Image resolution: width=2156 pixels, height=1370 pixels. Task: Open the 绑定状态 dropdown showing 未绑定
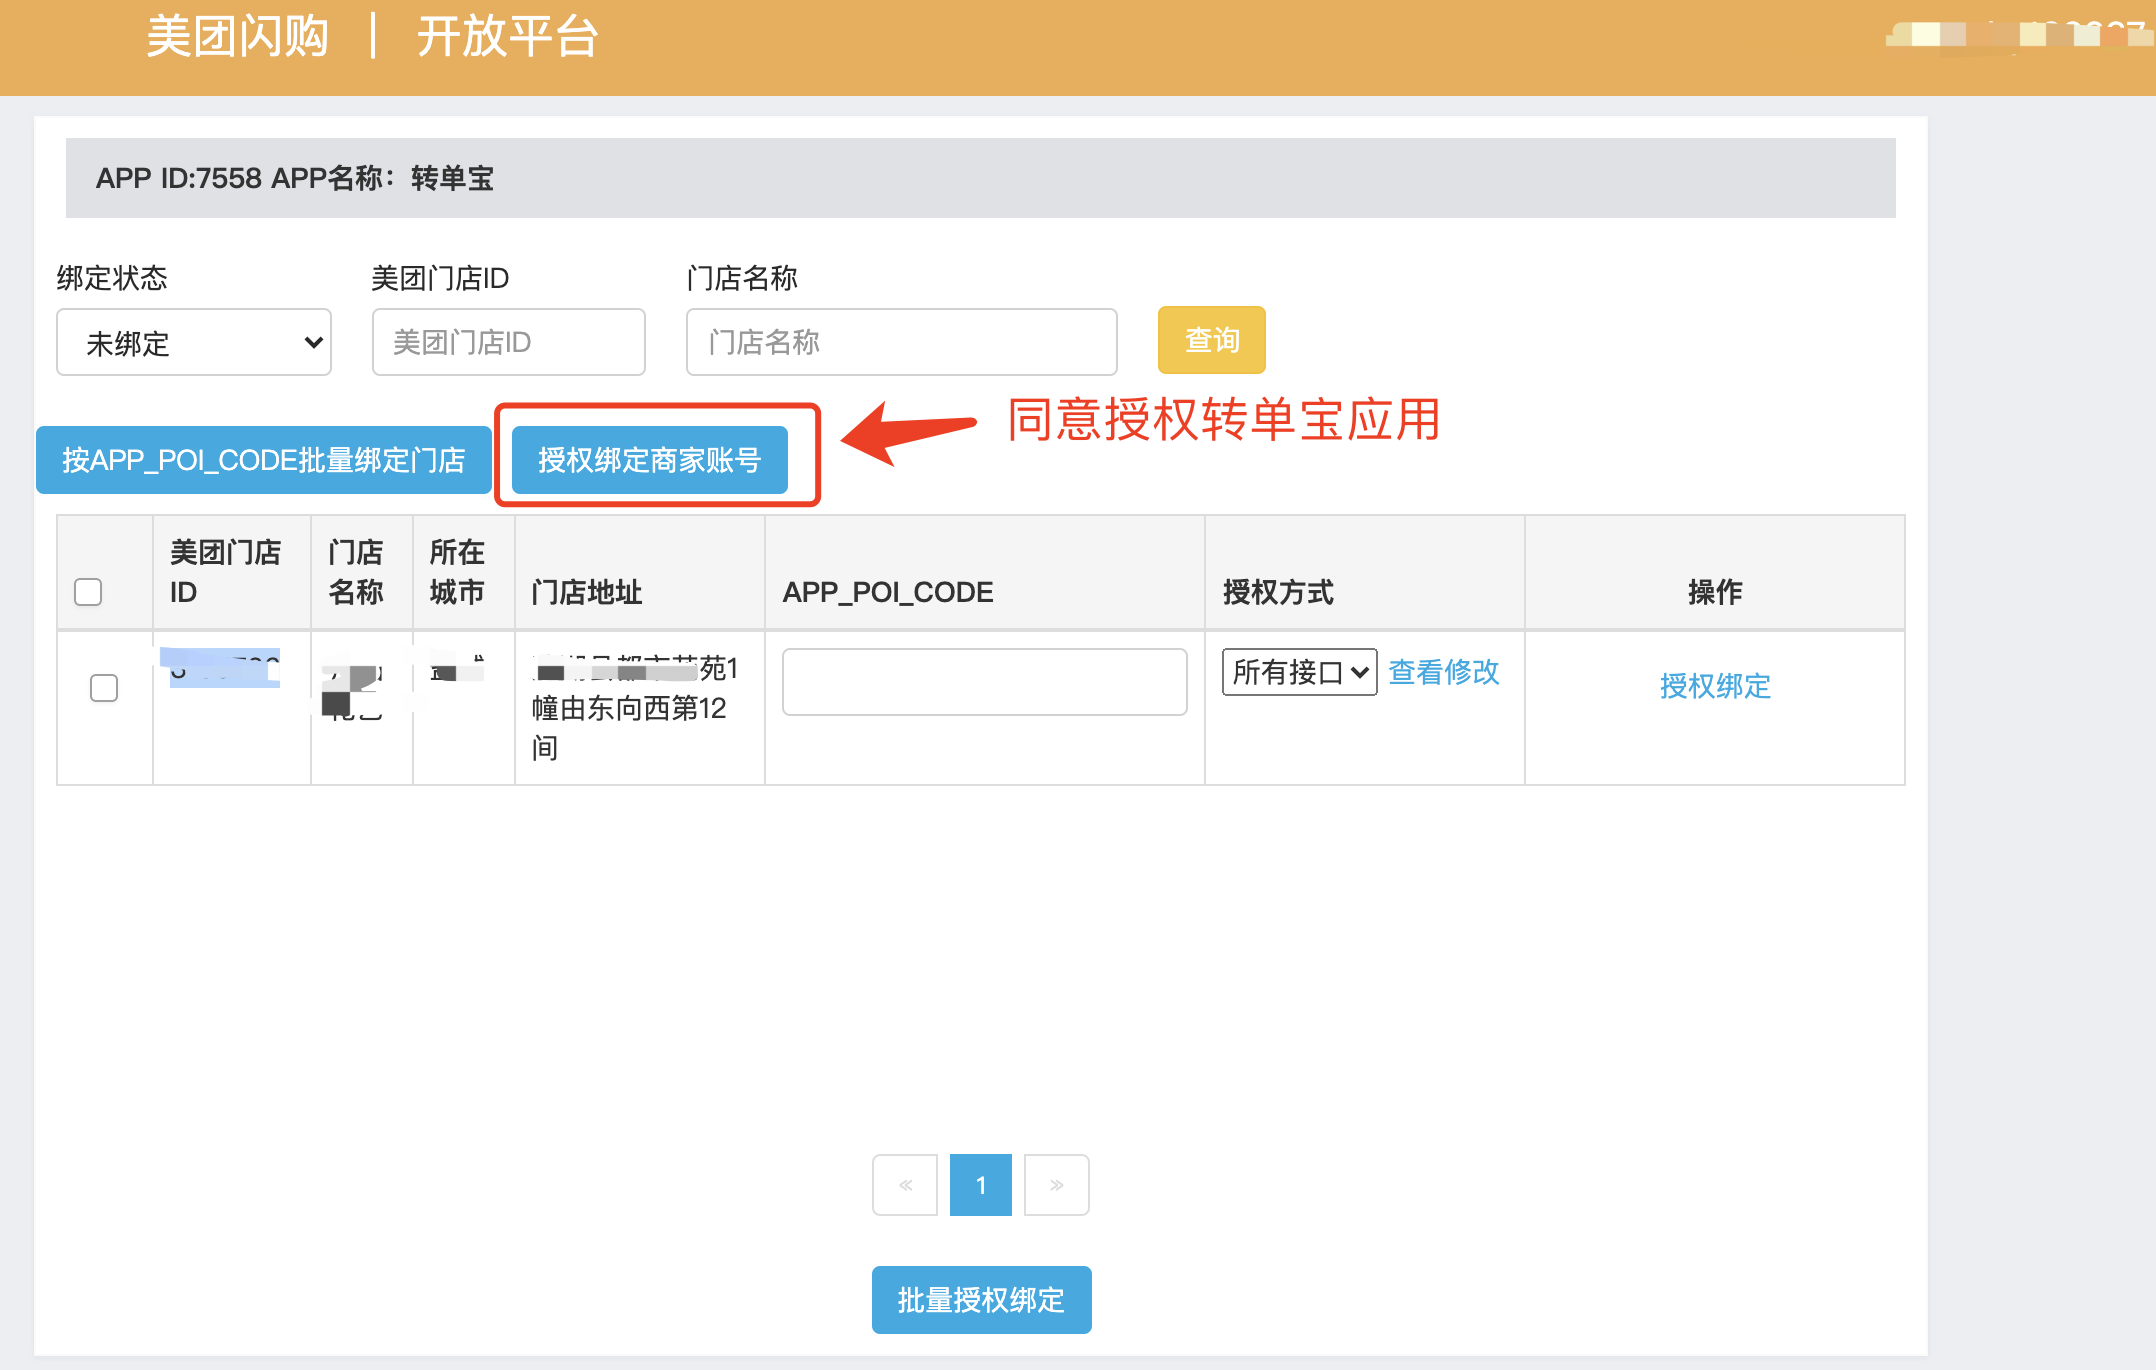pos(194,342)
